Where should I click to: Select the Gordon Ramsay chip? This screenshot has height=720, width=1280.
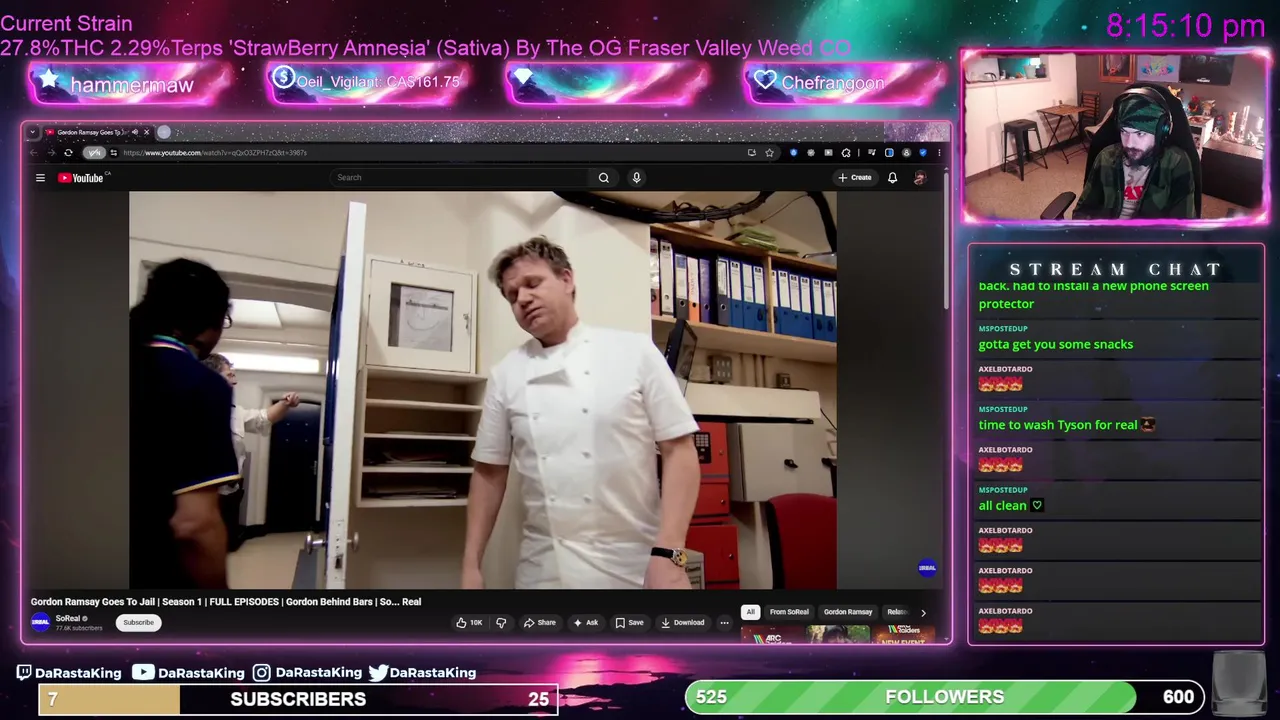[848, 612]
